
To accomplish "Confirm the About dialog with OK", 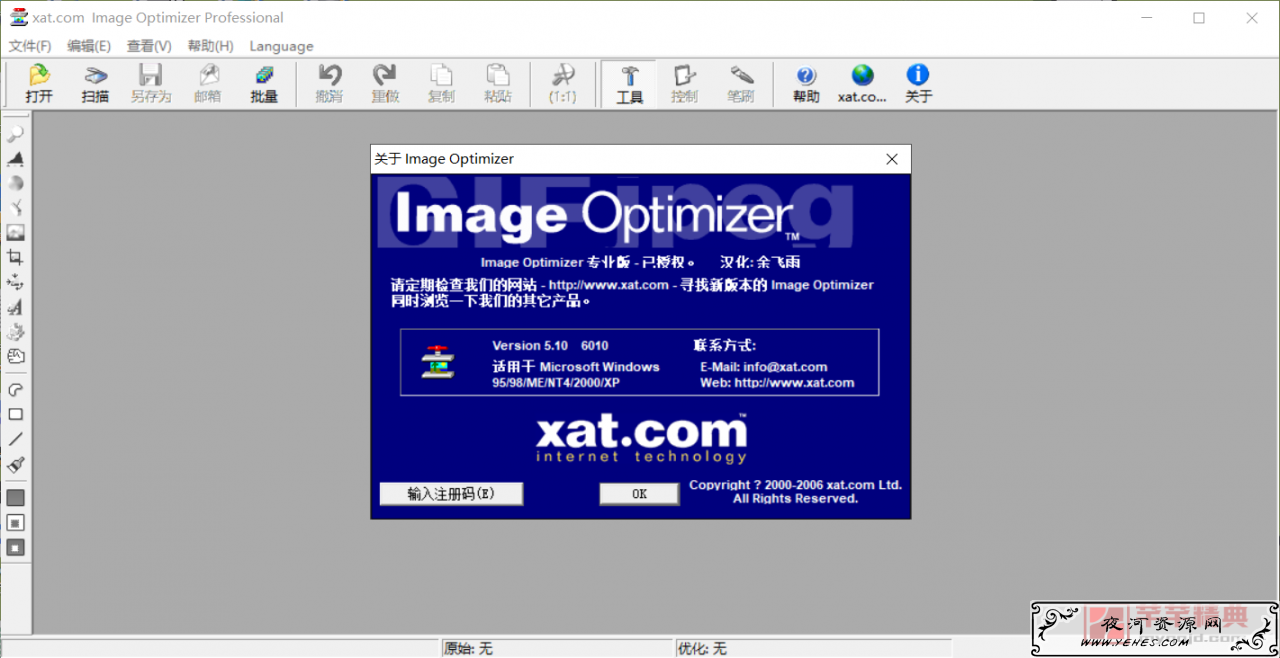I will [639, 494].
